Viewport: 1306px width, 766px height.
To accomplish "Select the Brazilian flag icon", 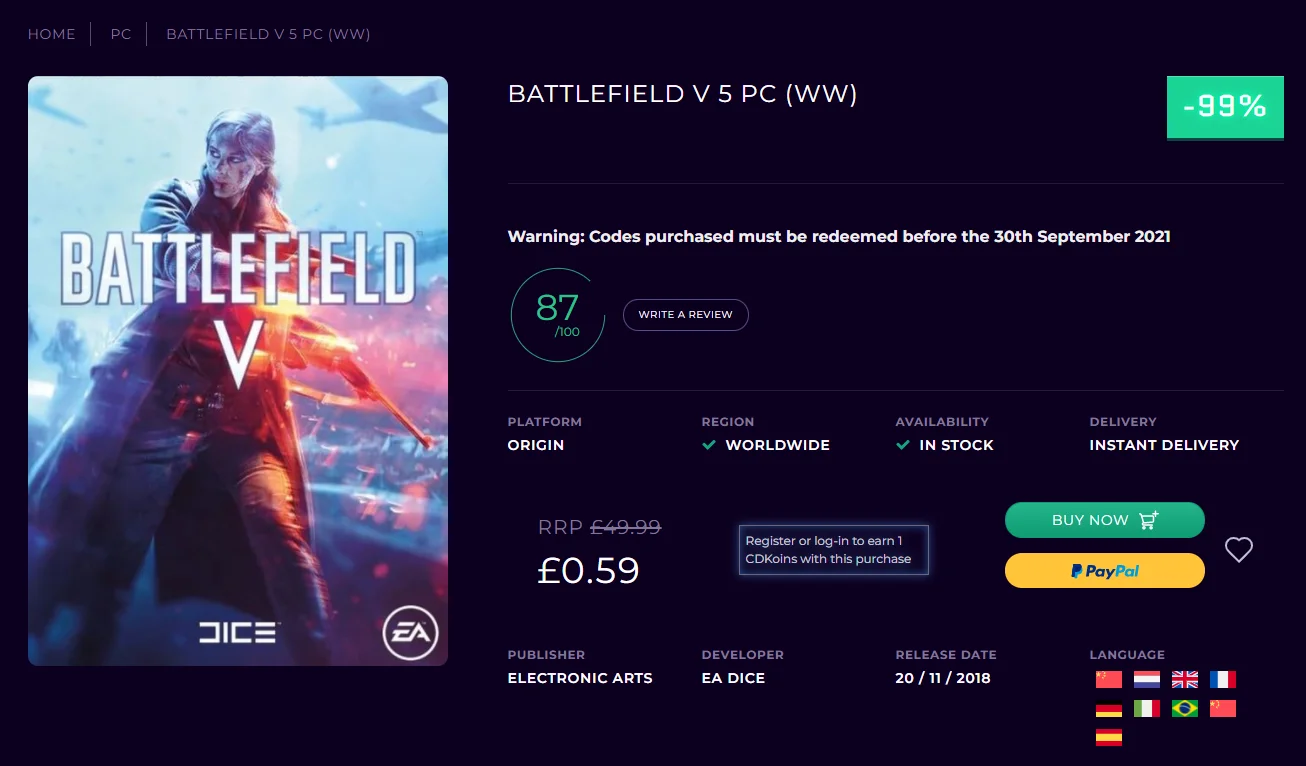I will (x=1185, y=709).
